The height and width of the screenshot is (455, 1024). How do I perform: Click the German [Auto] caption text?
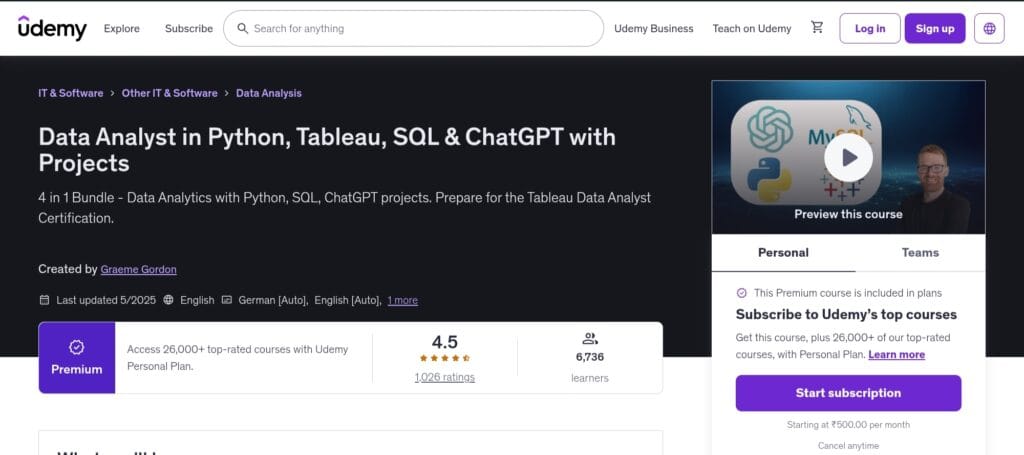click(x=273, y=300)
